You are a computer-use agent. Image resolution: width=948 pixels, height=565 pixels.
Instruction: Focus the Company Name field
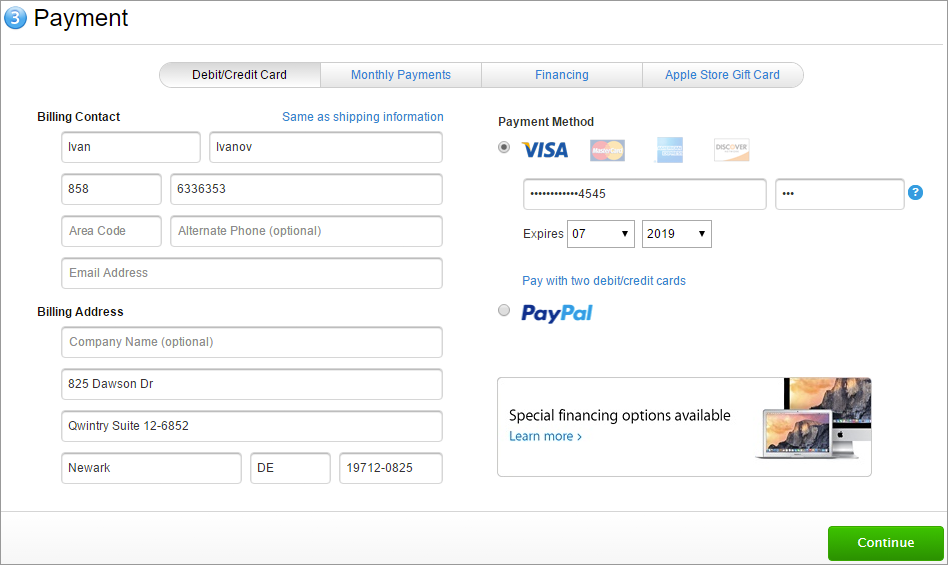252,342
